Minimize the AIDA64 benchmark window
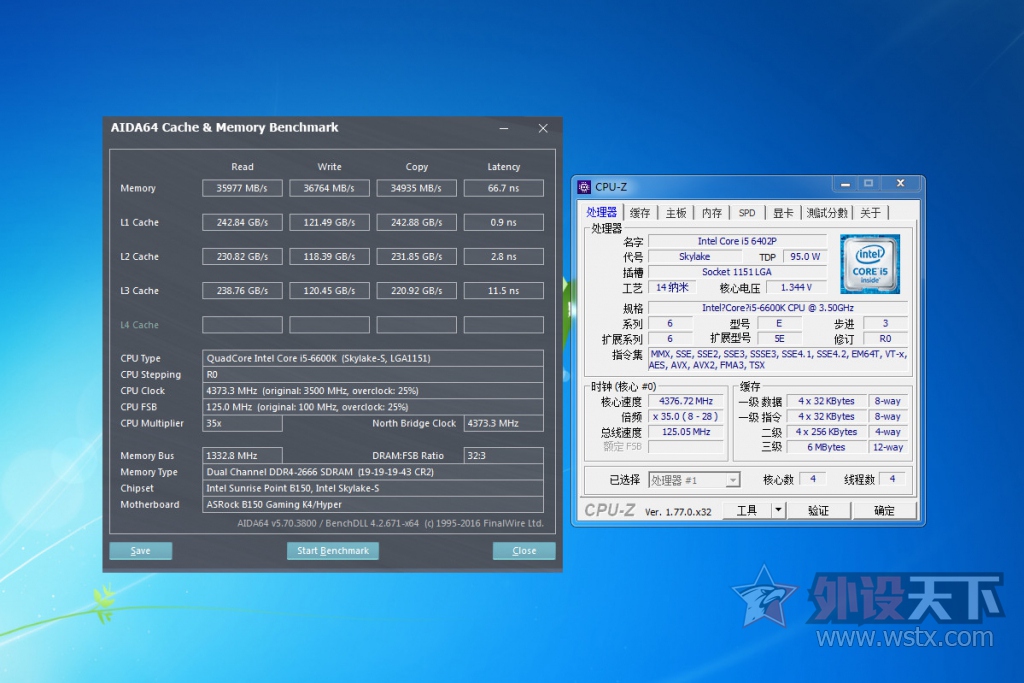Image resolution: width=1024 pixels, height=683 pixels. (x=504, y=128)
